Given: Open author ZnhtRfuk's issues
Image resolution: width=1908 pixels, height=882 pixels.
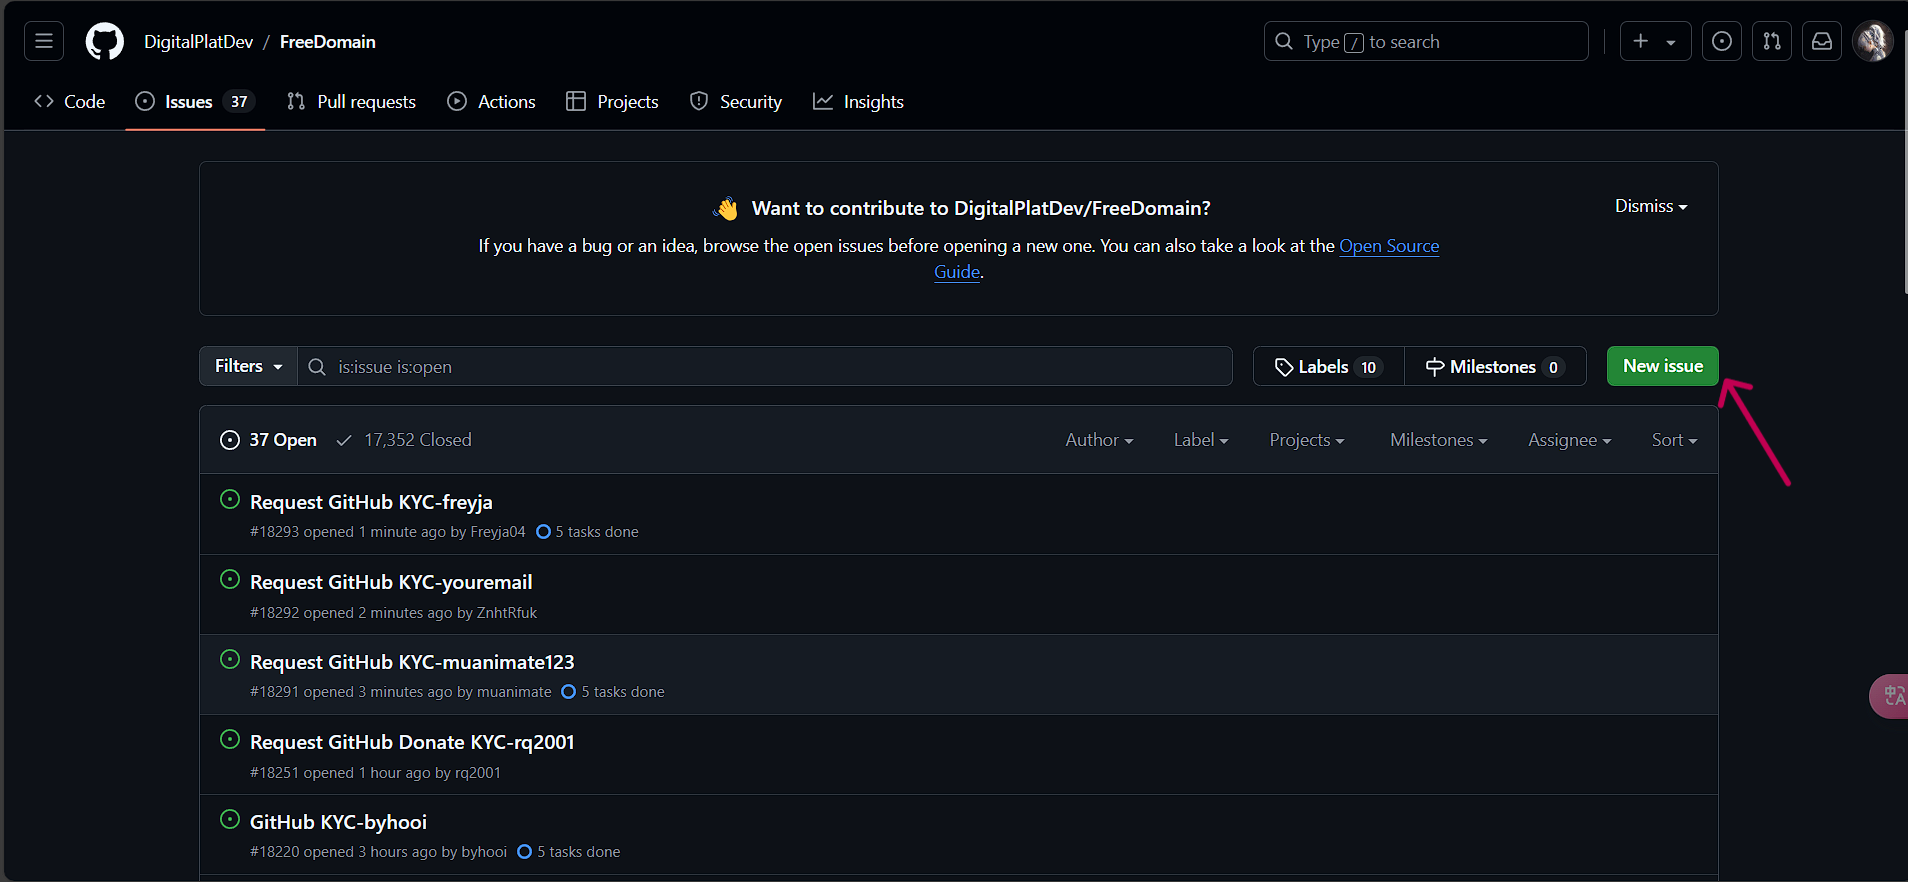Looking at the screenshot, I should pos(507,613).
